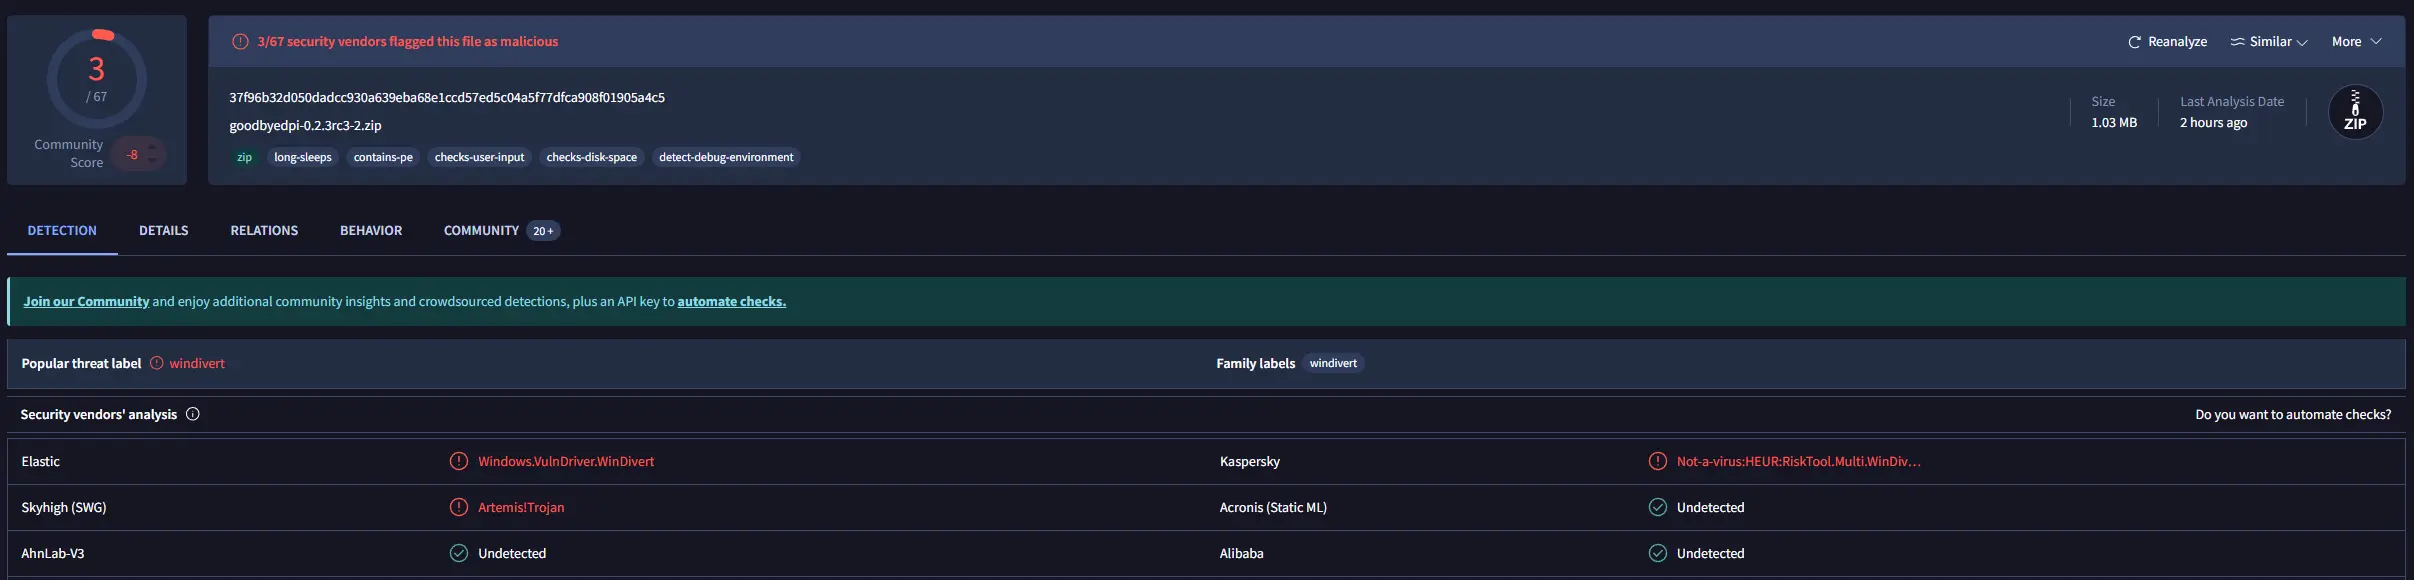Open the Similar dropdown chevron
Screen dimensions: 2414x580
tap(2302, 42)
